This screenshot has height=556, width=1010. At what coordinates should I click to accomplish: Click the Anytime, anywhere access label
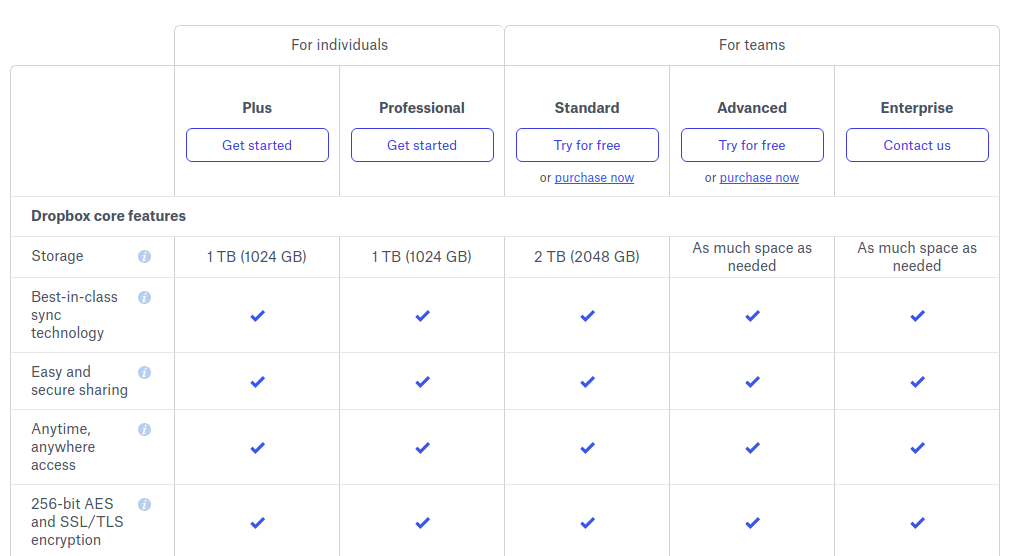pos(63,447)
